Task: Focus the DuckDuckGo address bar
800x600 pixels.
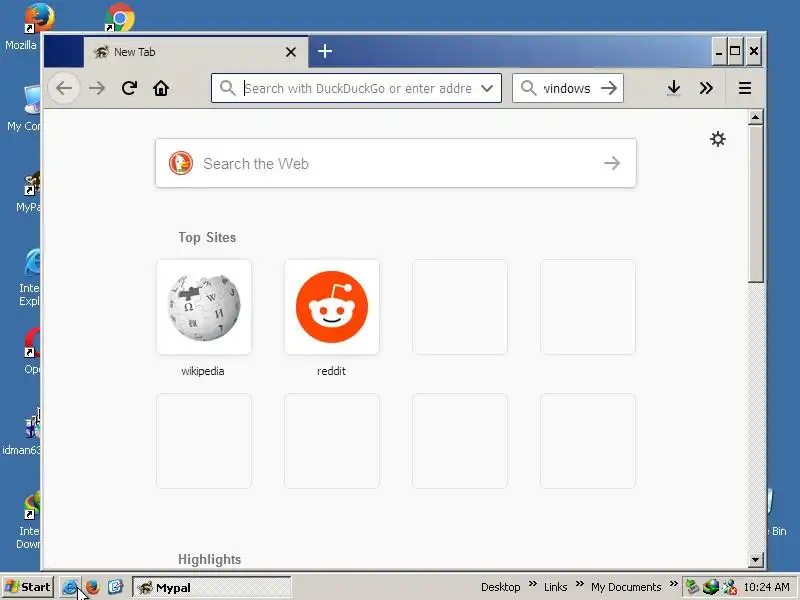Action: (x=357, y=88)
